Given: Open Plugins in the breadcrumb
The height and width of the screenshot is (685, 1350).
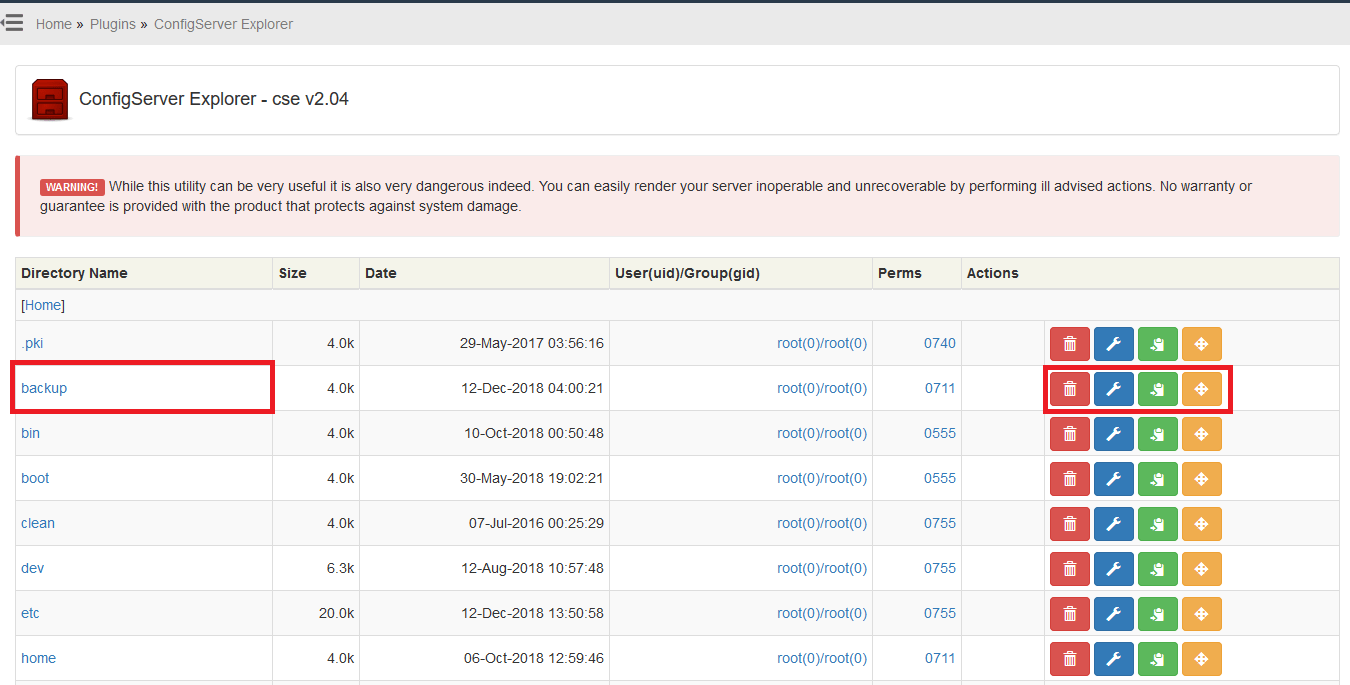Looking at the screenshot, I should [113, 24].
